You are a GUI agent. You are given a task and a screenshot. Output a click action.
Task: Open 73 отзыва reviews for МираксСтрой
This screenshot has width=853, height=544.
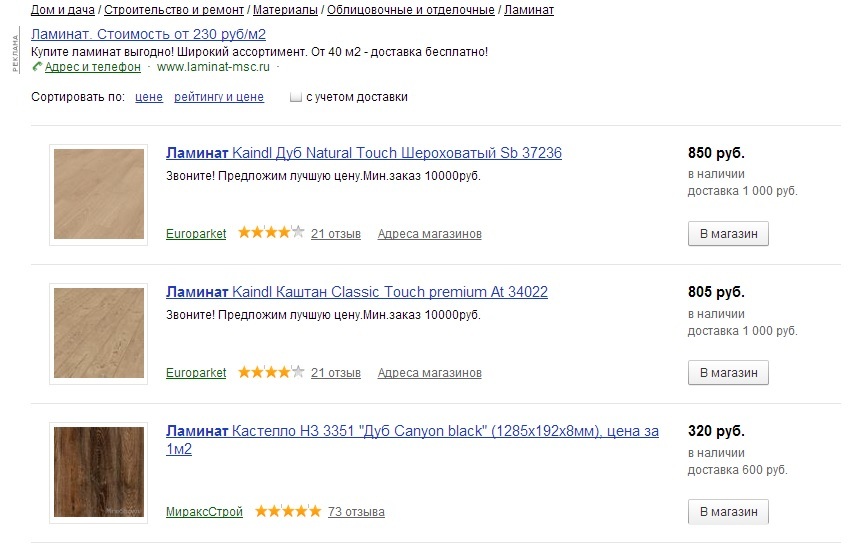tap(356, 512)
